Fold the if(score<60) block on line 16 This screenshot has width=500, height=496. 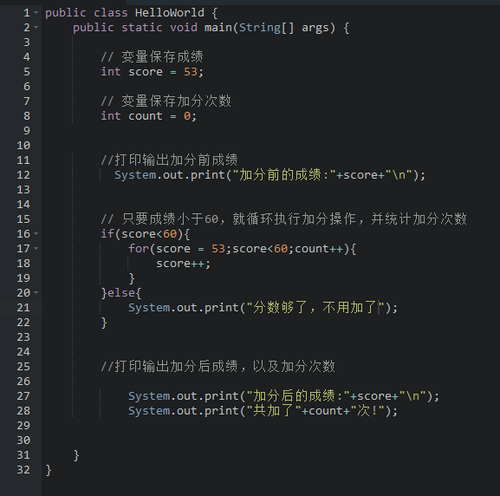[x=36, y=234]
